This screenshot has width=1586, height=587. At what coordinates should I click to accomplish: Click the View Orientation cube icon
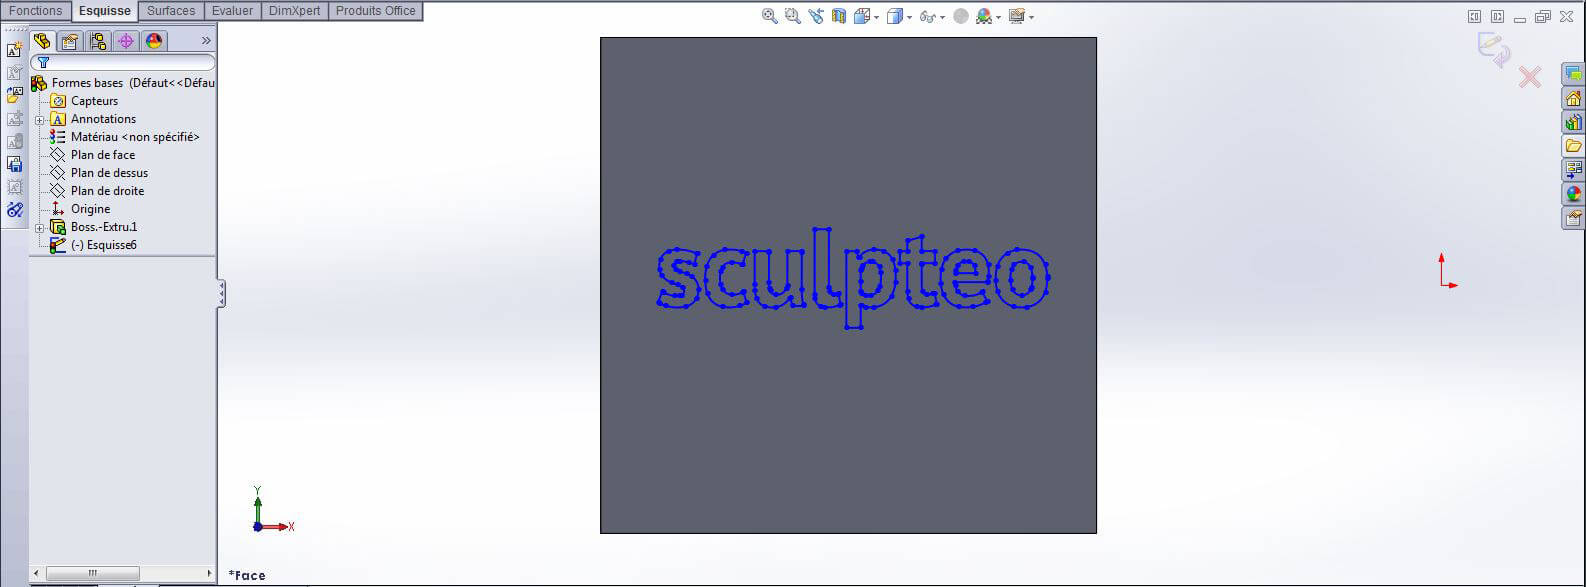[x=861, y=16]
